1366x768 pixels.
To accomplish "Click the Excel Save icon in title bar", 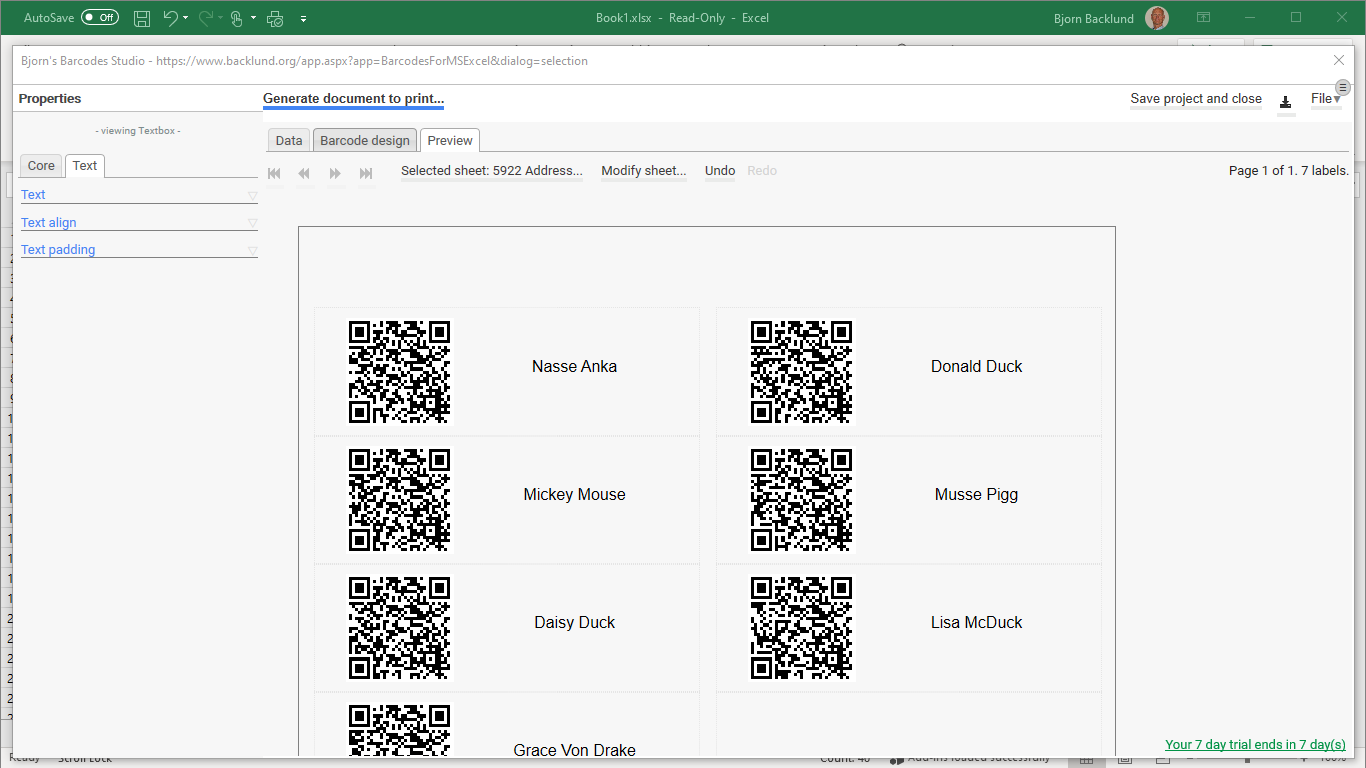I will click(x=142, y=18).
